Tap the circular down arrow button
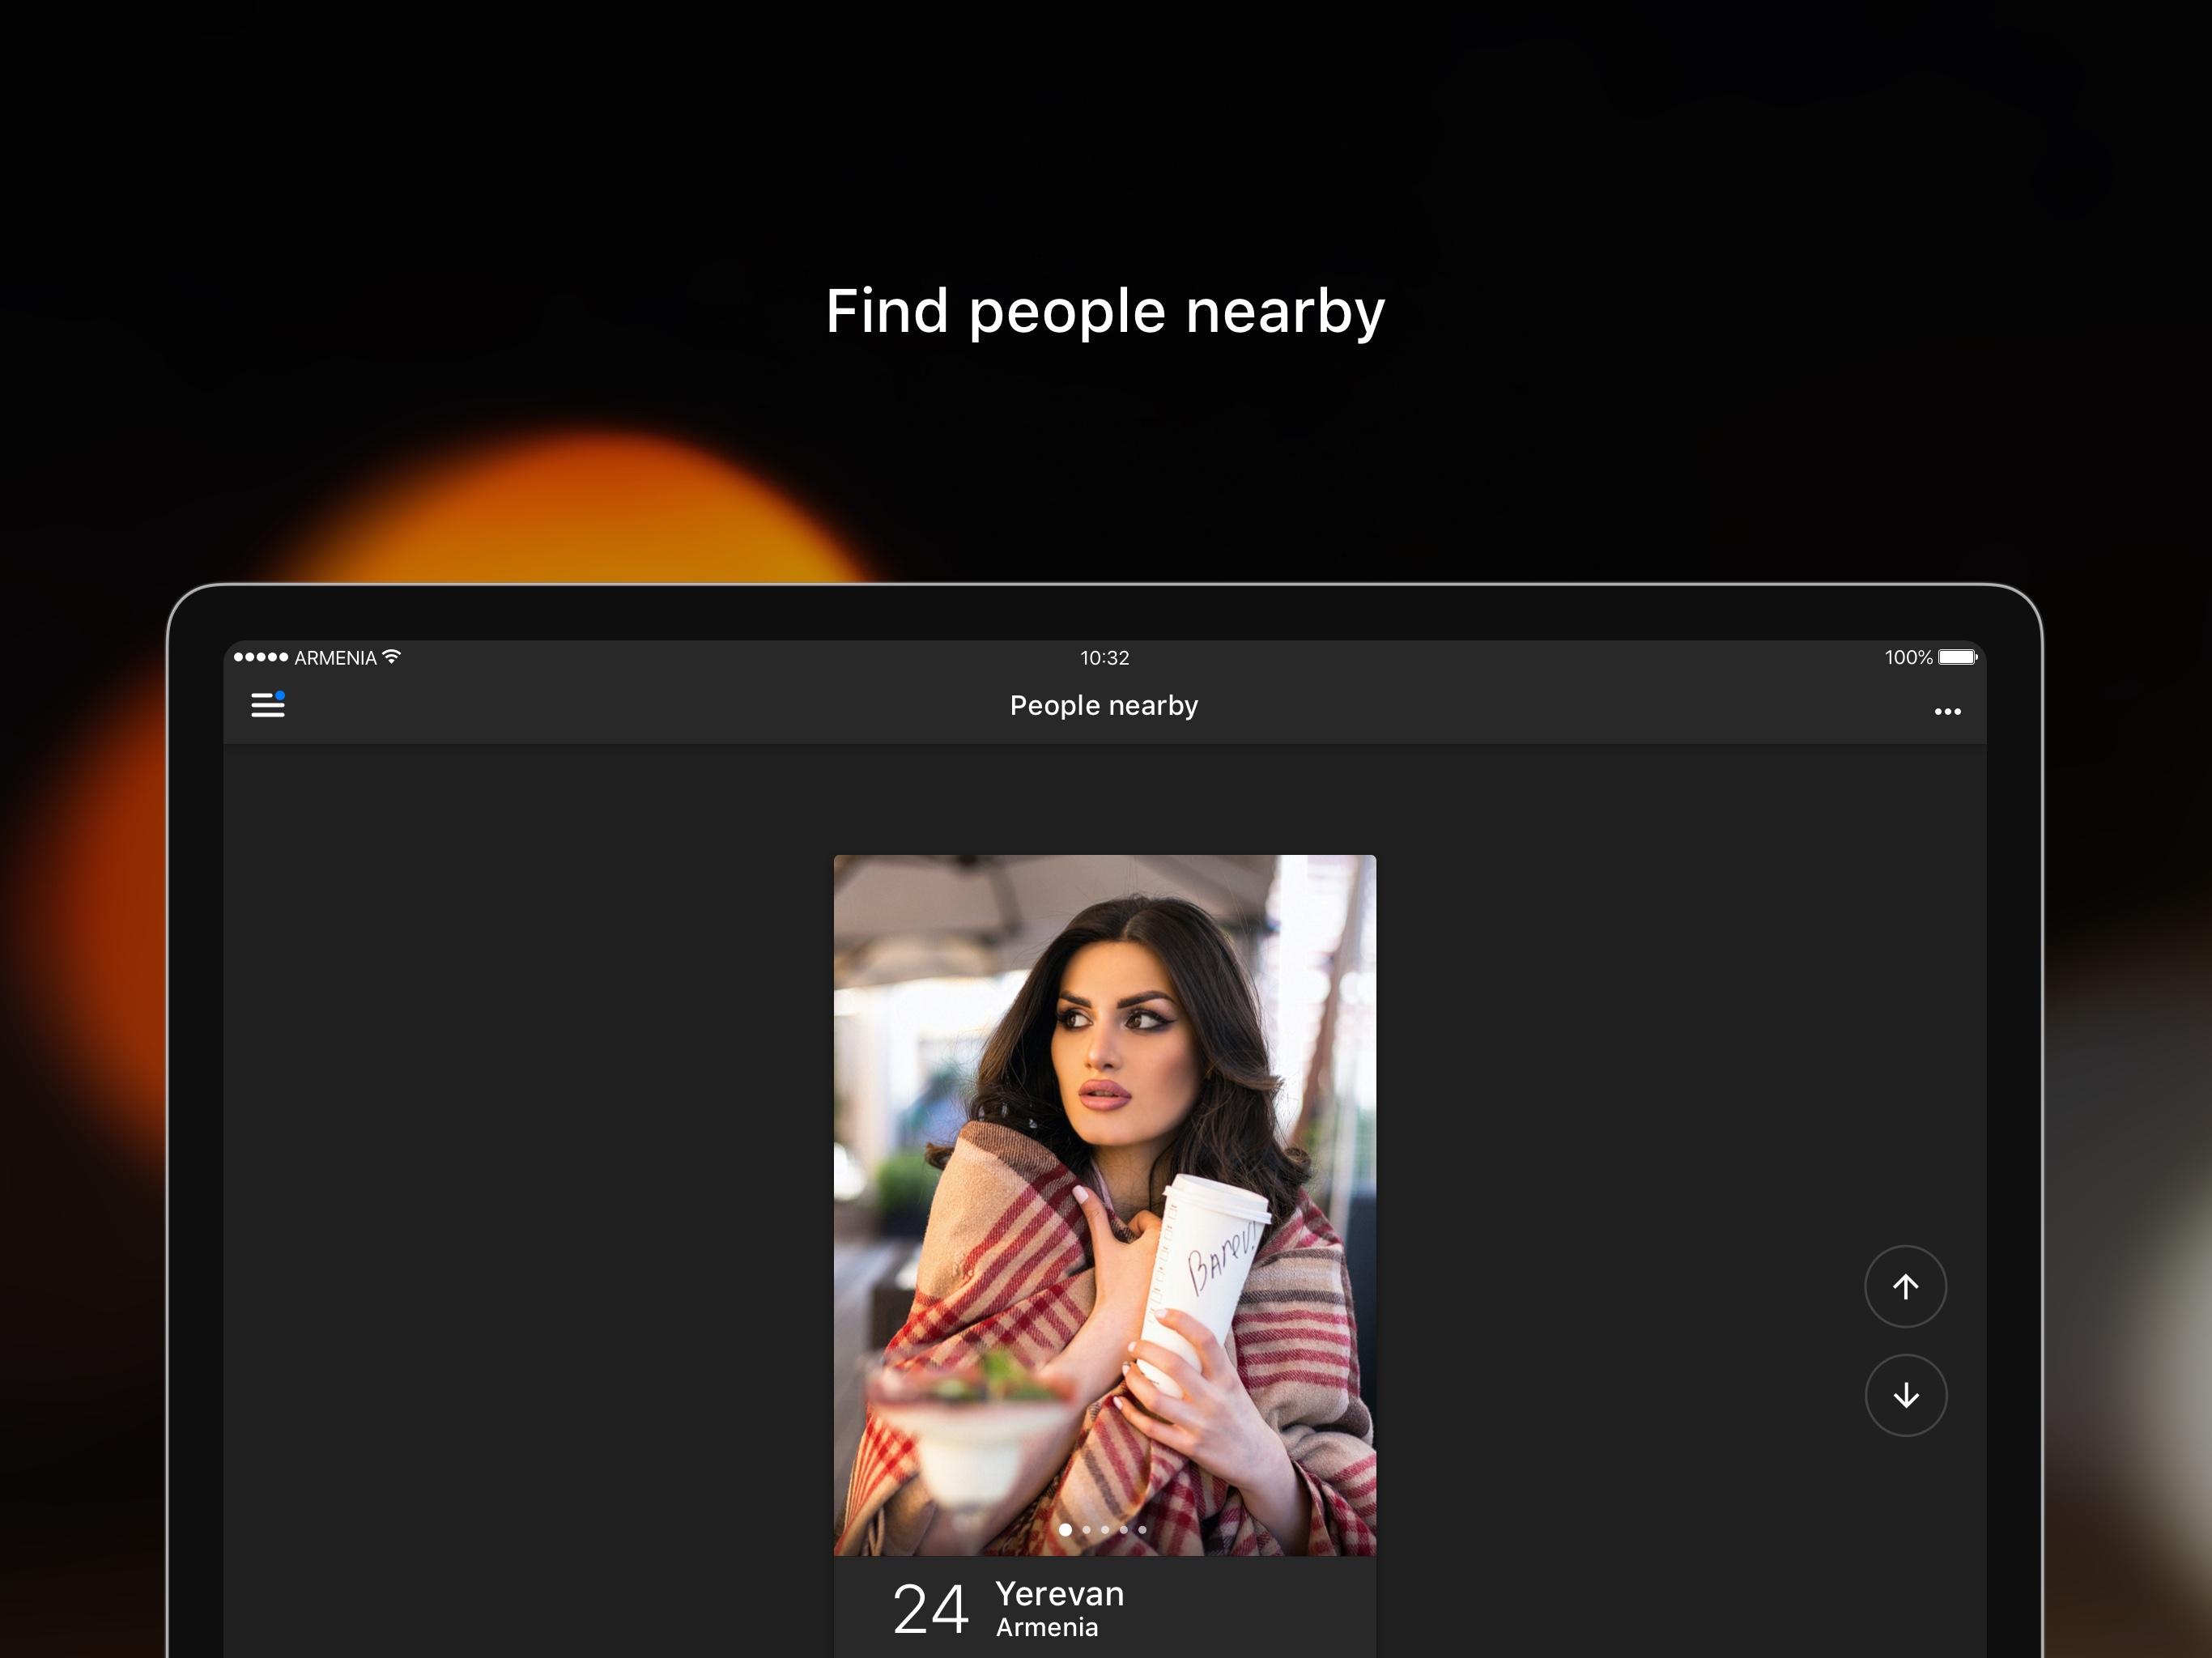2212x1658 pixels. click(1905, 1395)
